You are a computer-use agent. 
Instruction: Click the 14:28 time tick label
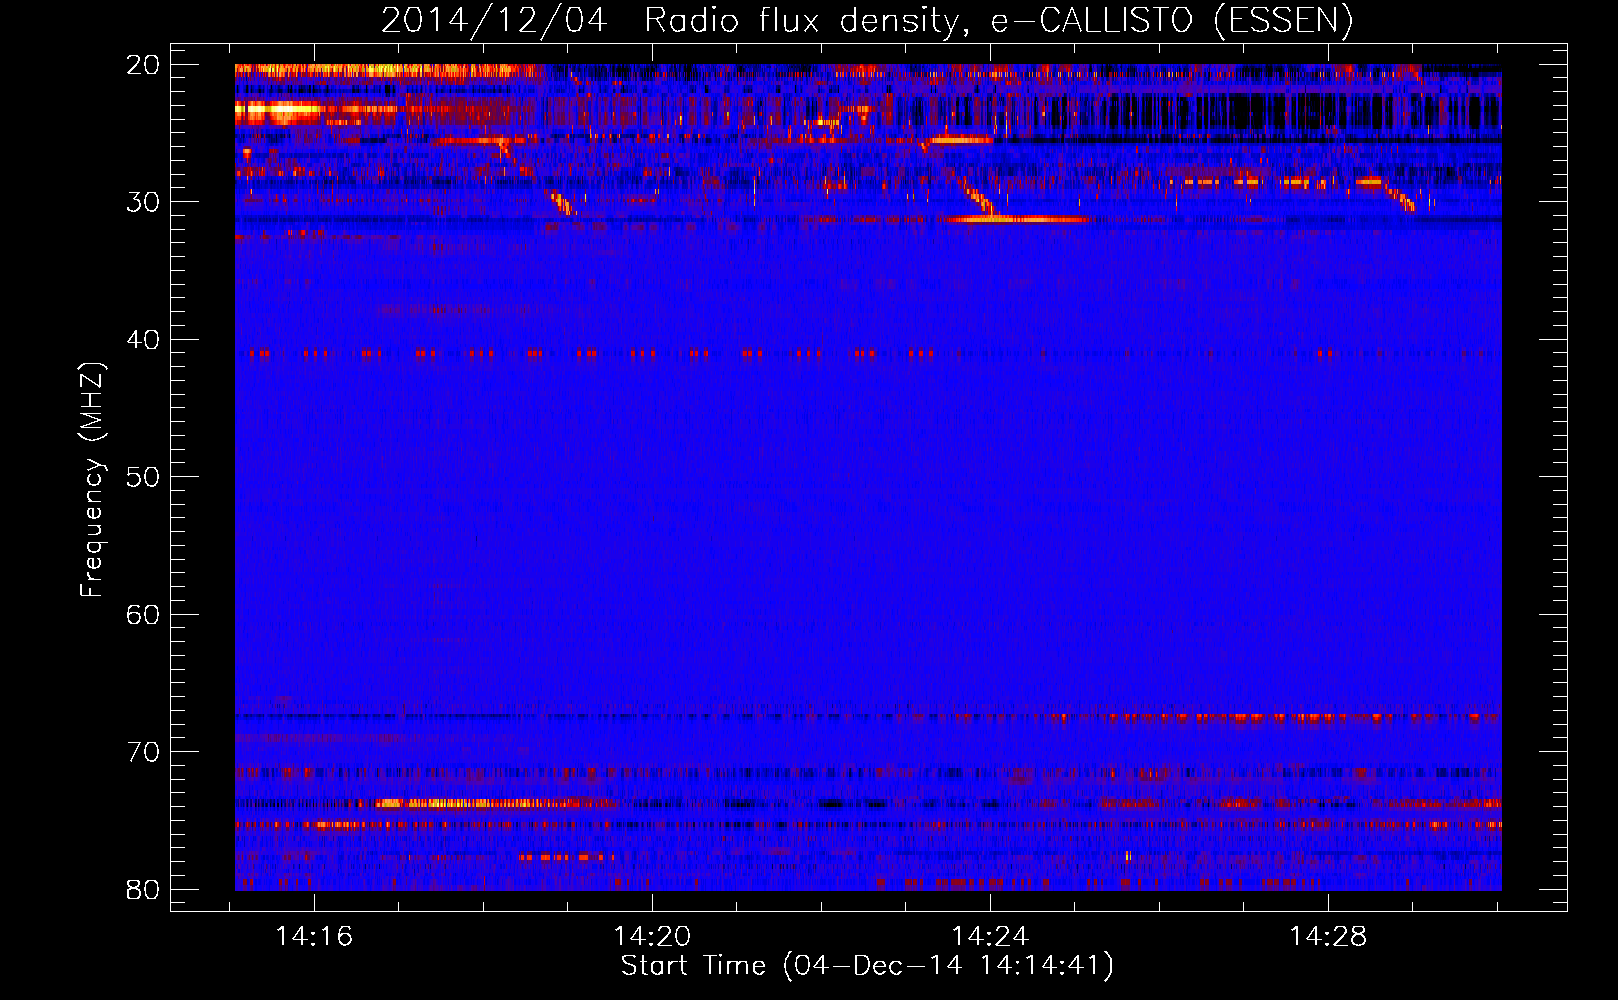pos(1328,937)
